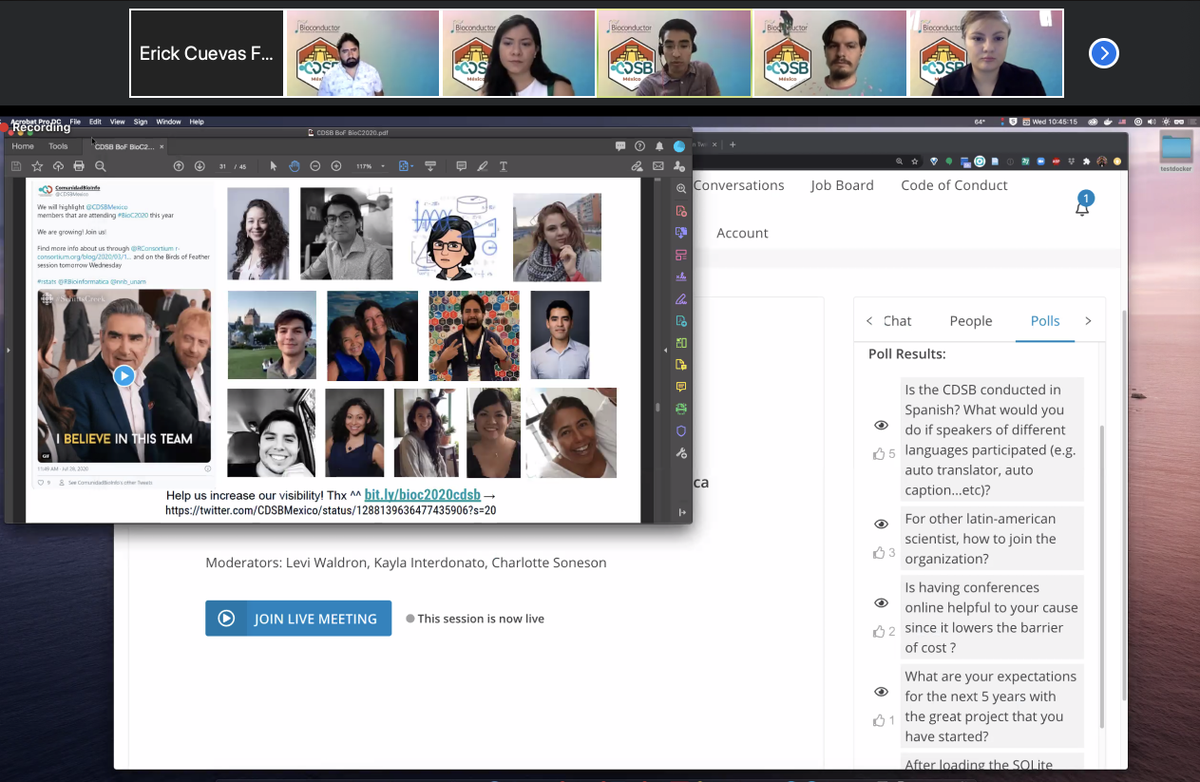Image resolution: width=1200 pixels, height=782 pixels.
Task: Click the page number field showing 31
Action: click(x=224, y=166)
